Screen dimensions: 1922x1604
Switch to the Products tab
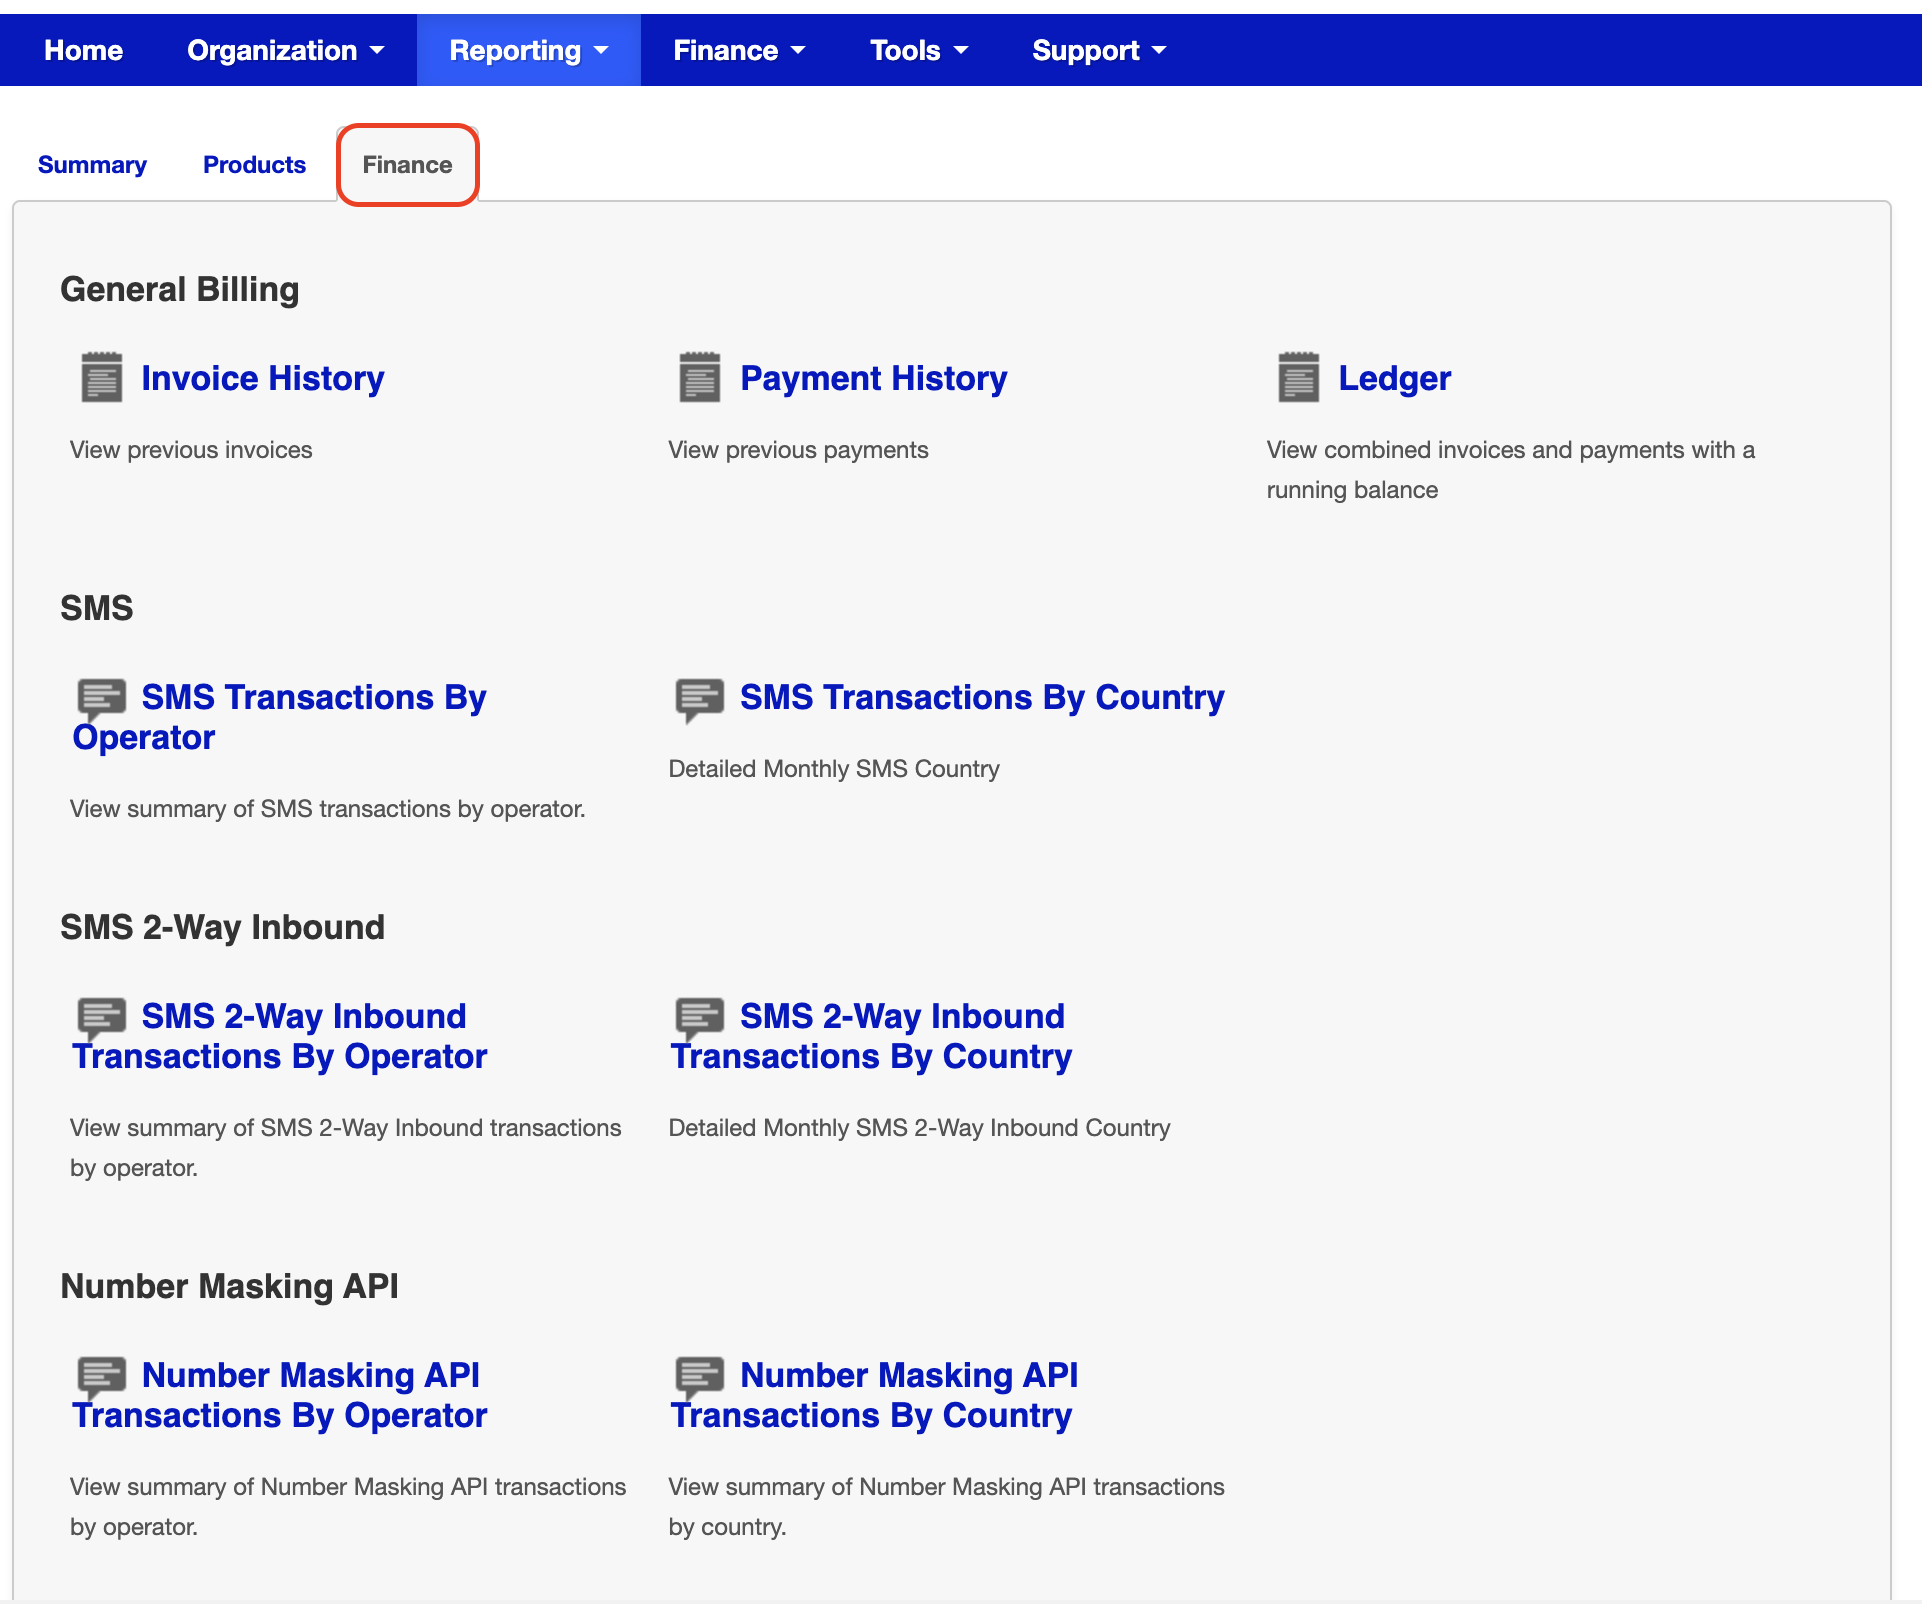tap(254, 165)
